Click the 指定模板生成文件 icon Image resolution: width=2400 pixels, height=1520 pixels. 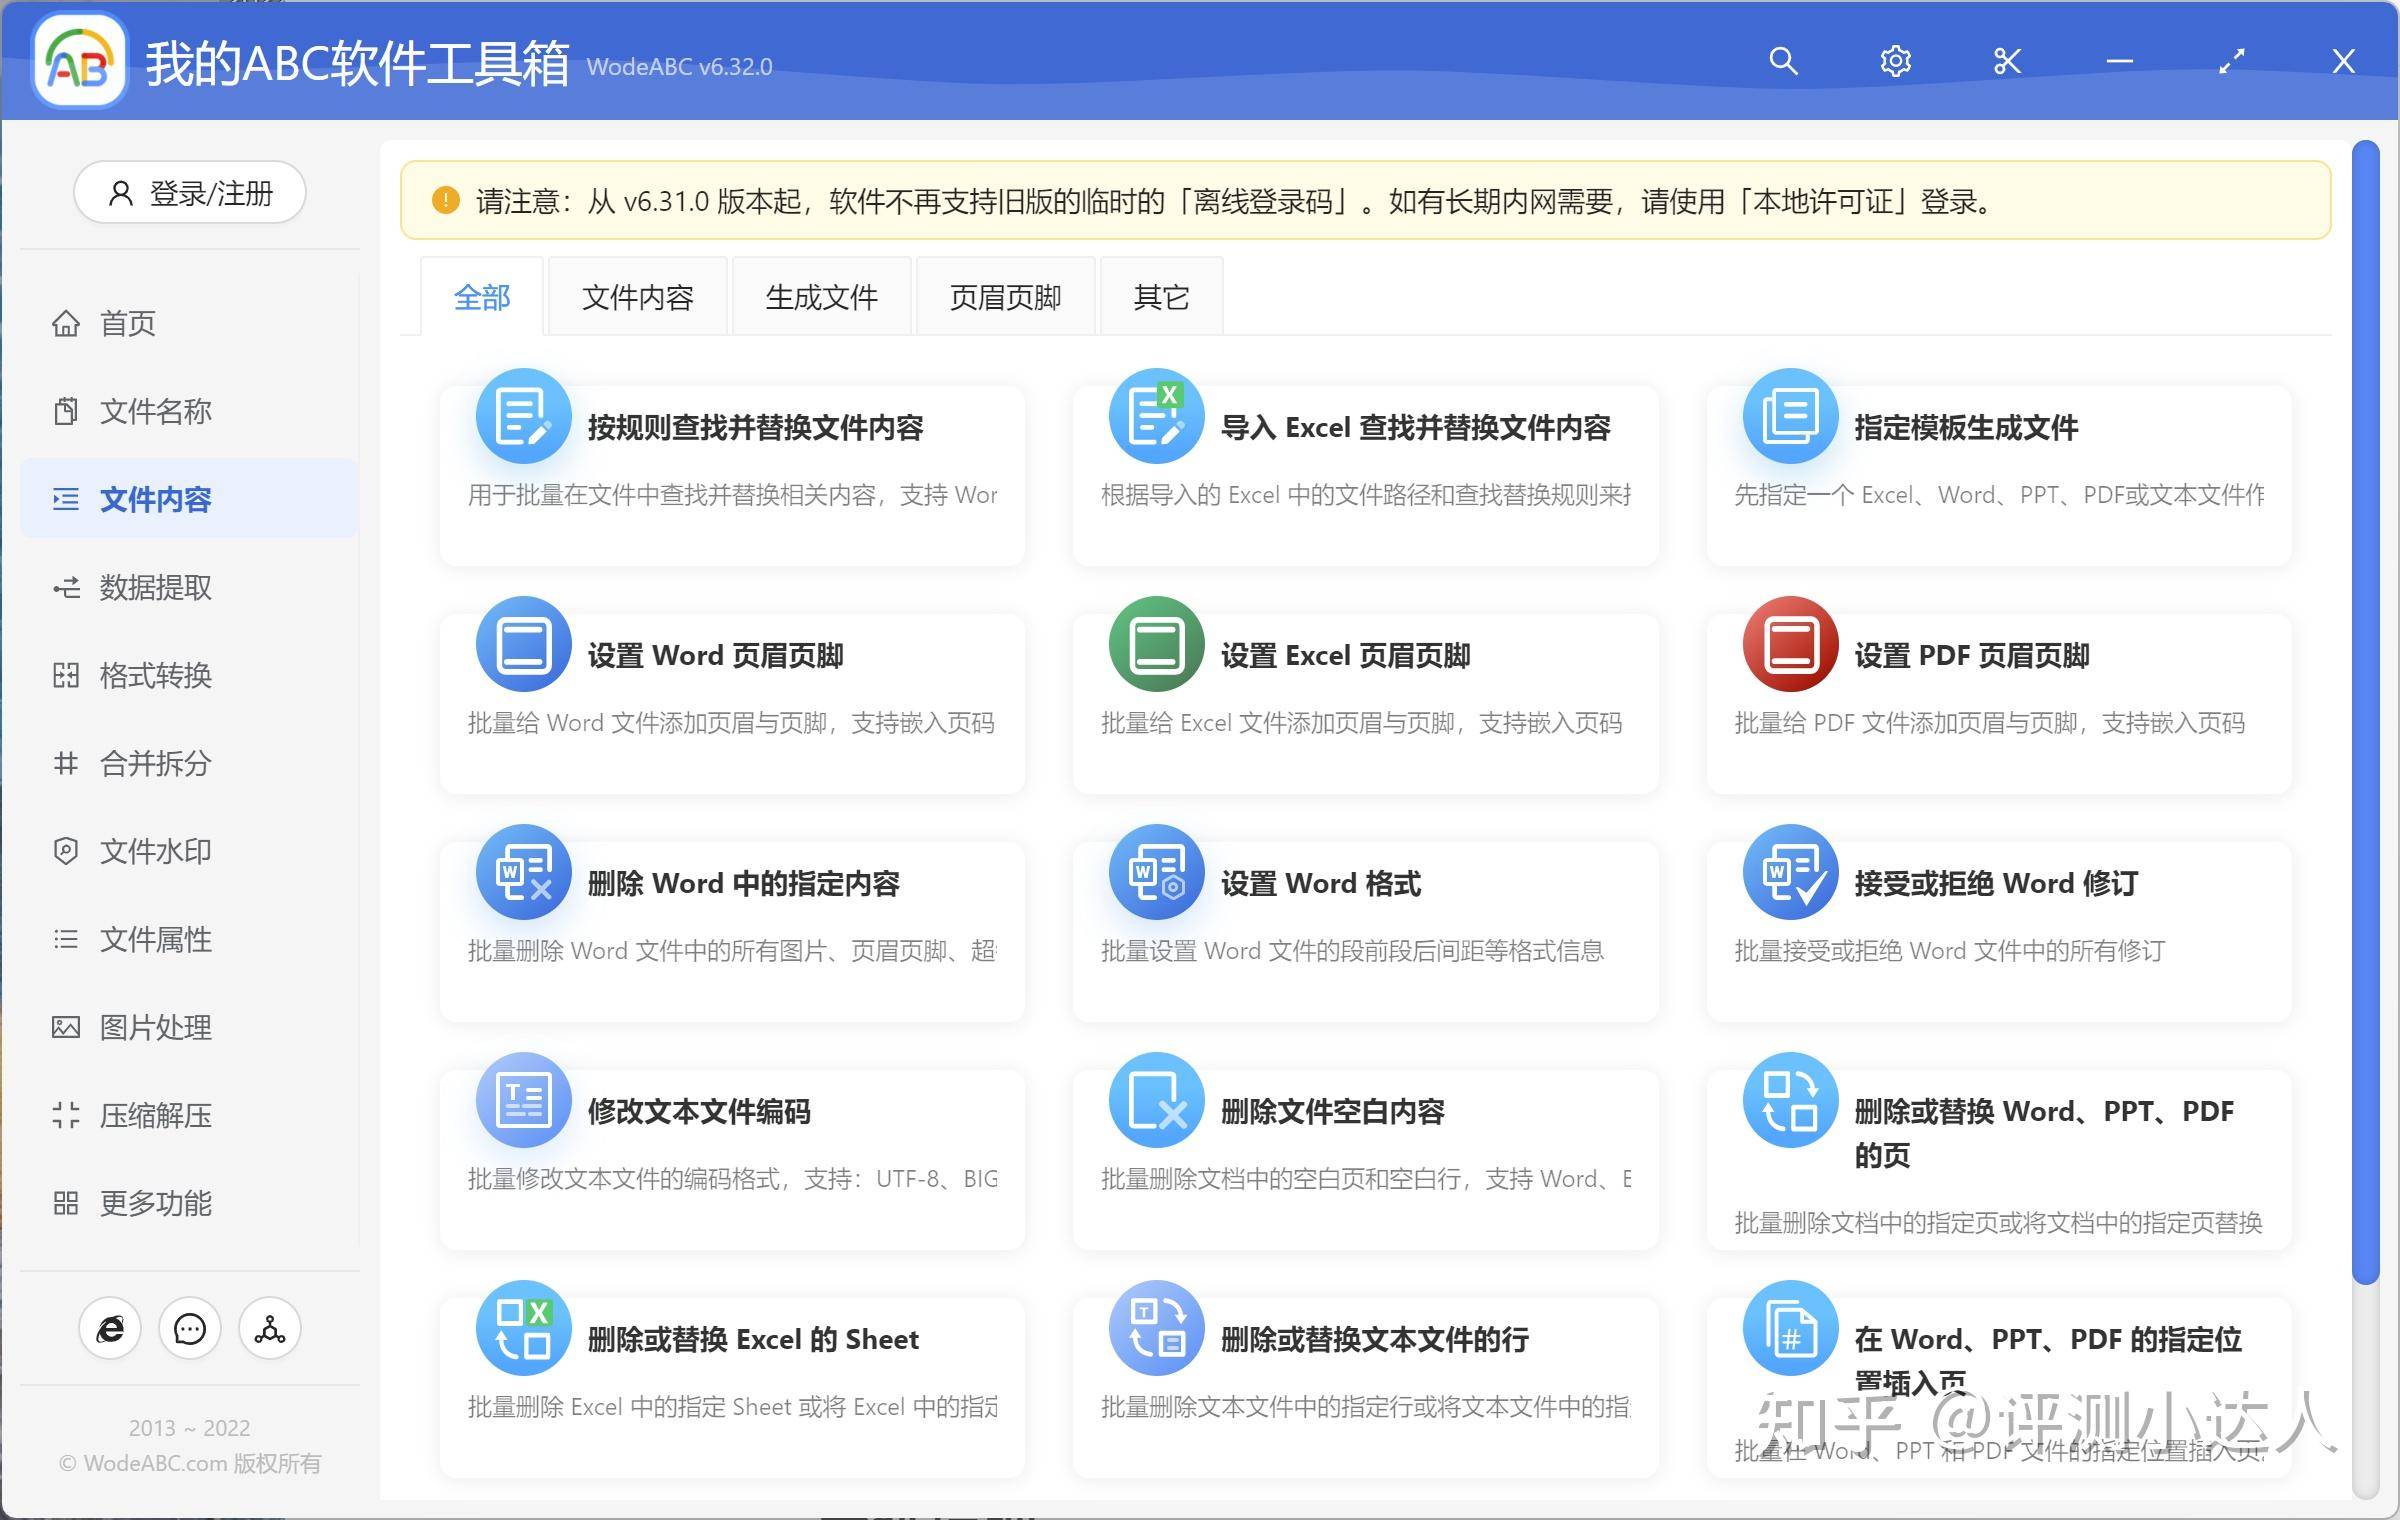(x=1791, y=416)
